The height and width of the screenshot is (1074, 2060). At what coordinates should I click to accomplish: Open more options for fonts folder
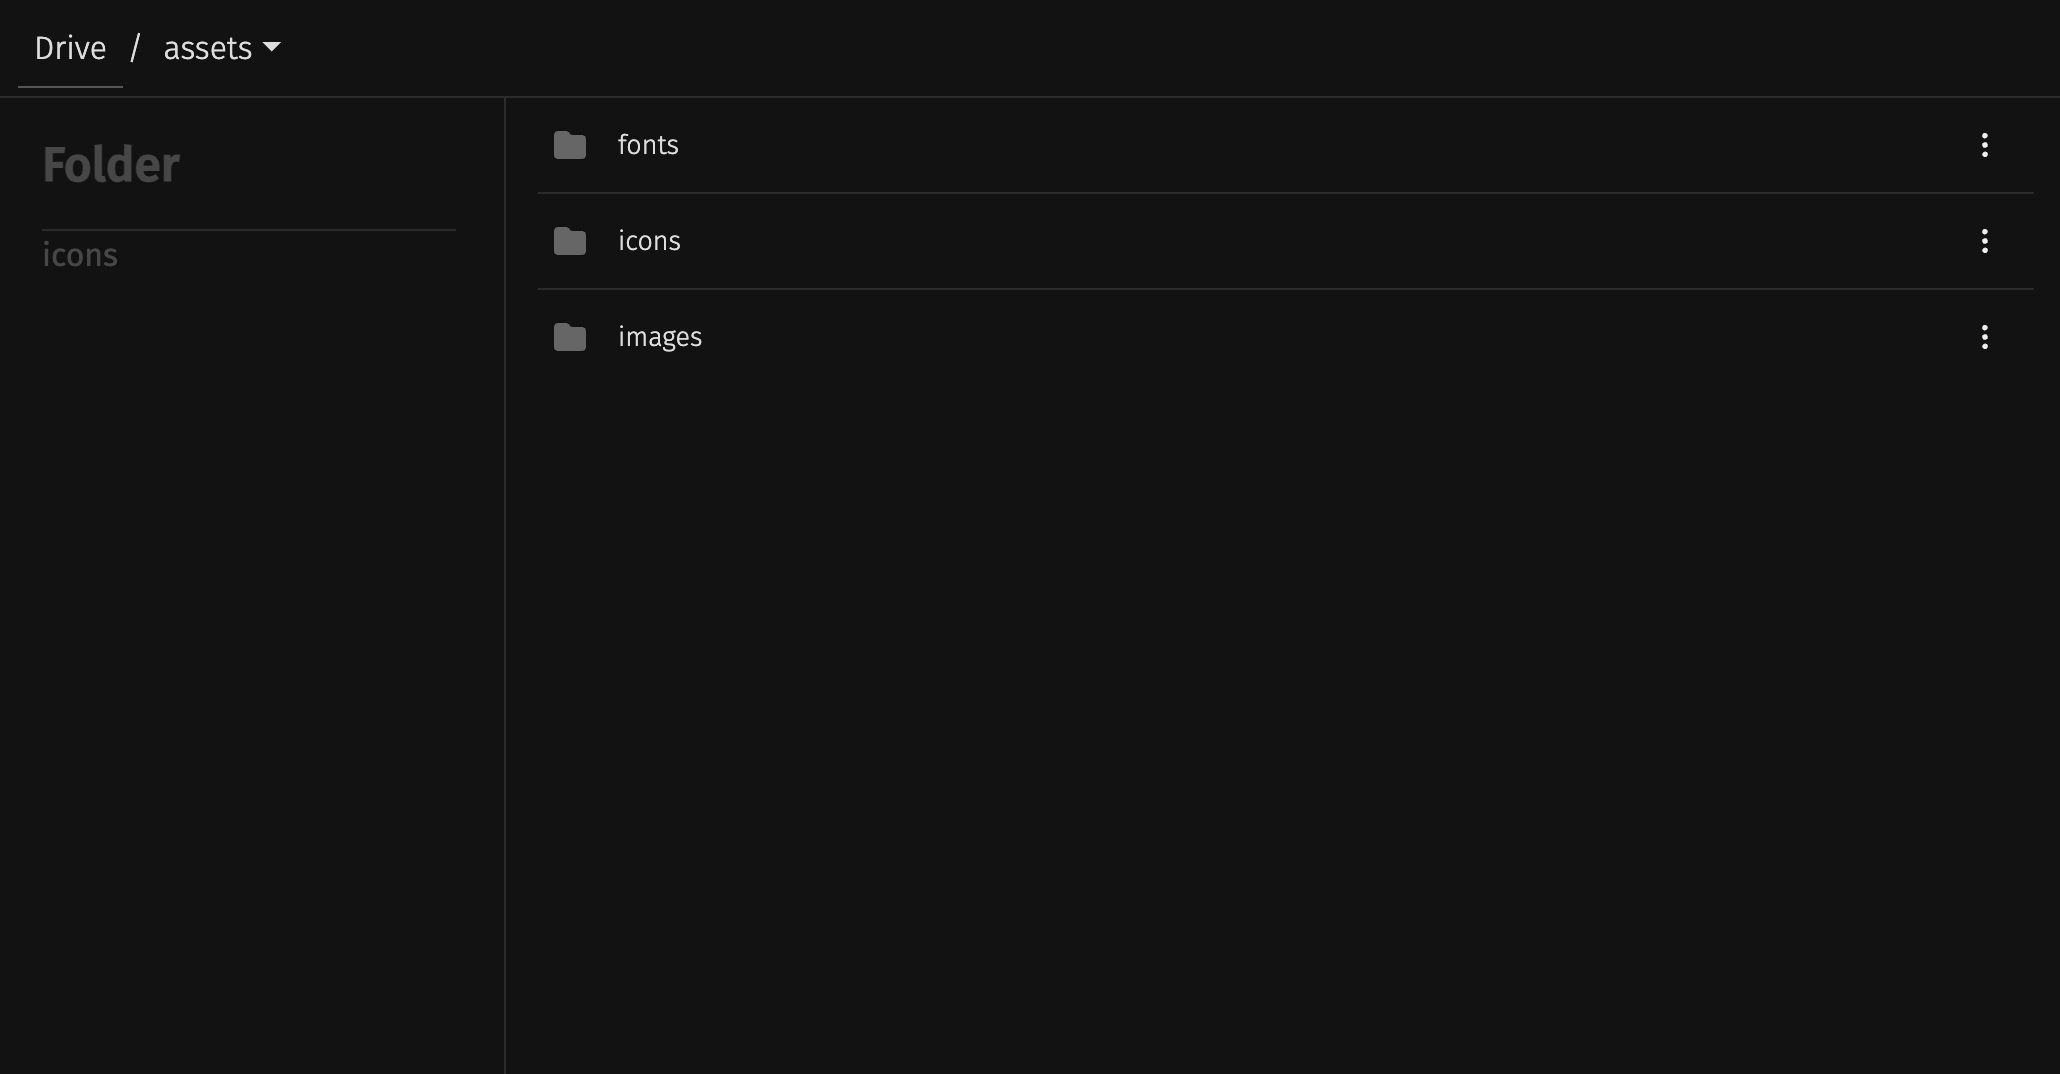click(1984, 145)
